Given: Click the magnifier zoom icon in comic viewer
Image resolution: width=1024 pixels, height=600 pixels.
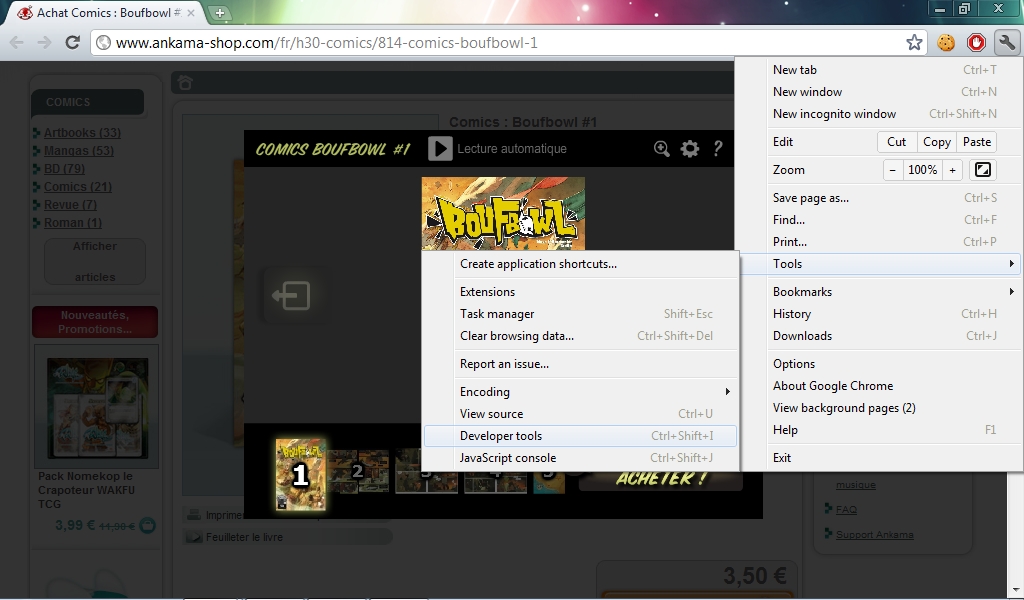Looking at the screenshot, I should coord(662,149).
